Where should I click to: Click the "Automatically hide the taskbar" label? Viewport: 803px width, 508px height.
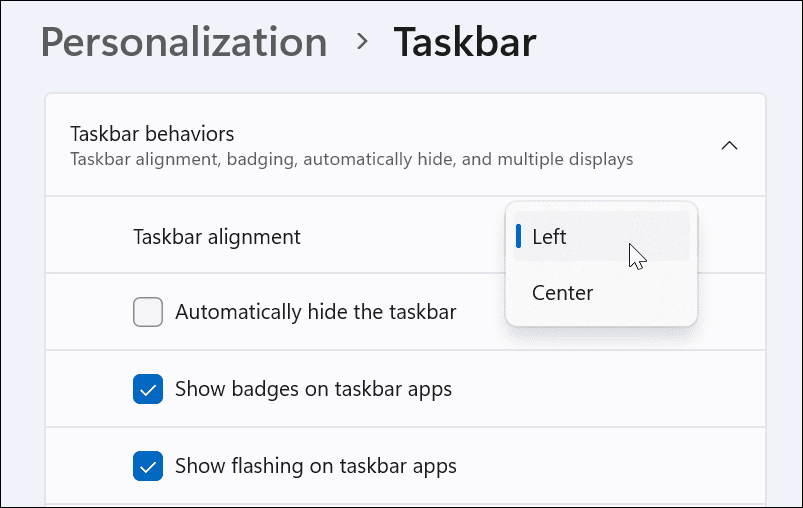(315, 312)
